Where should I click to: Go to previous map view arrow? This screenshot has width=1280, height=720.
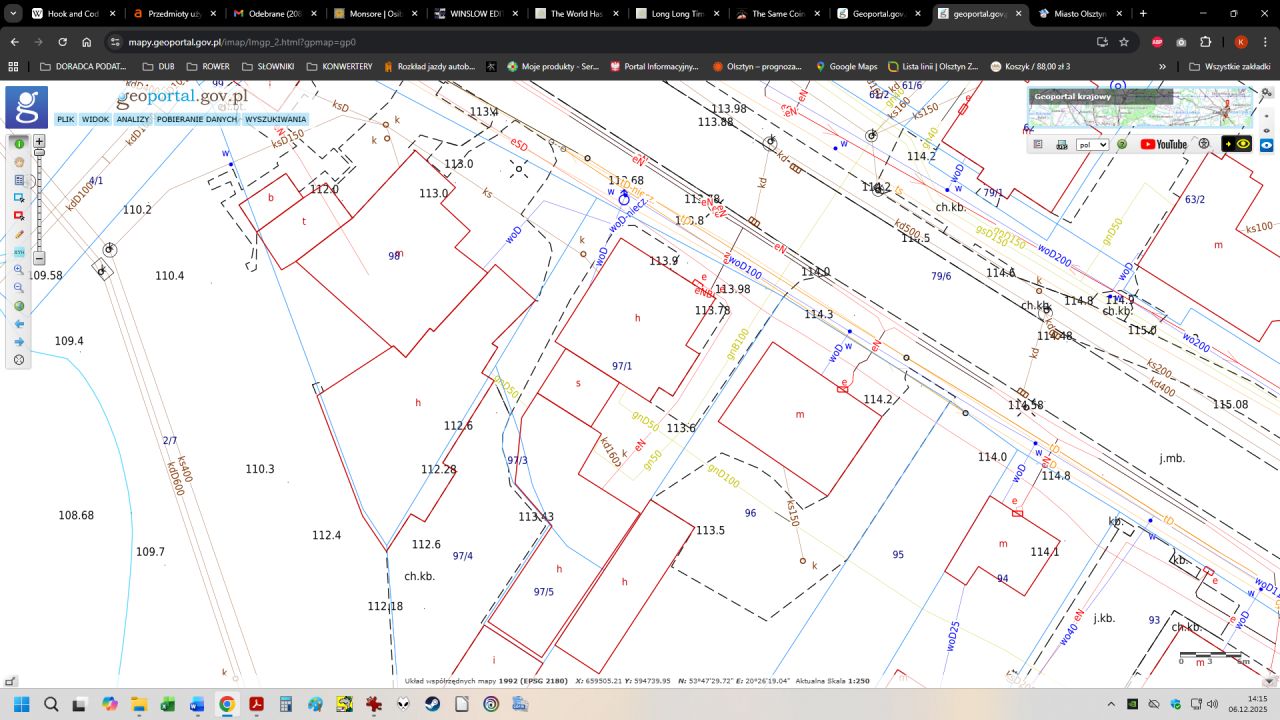point(19,324)
